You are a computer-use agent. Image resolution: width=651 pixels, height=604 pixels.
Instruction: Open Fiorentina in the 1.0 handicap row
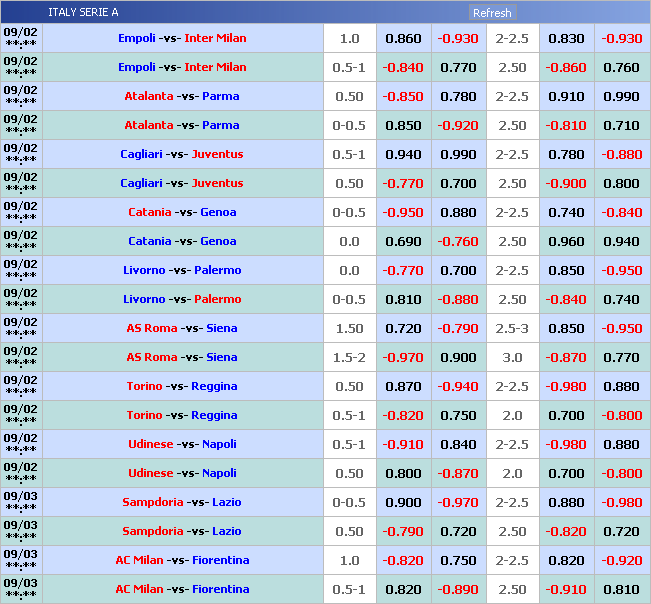pyautogui.click(x=221, y=560)
